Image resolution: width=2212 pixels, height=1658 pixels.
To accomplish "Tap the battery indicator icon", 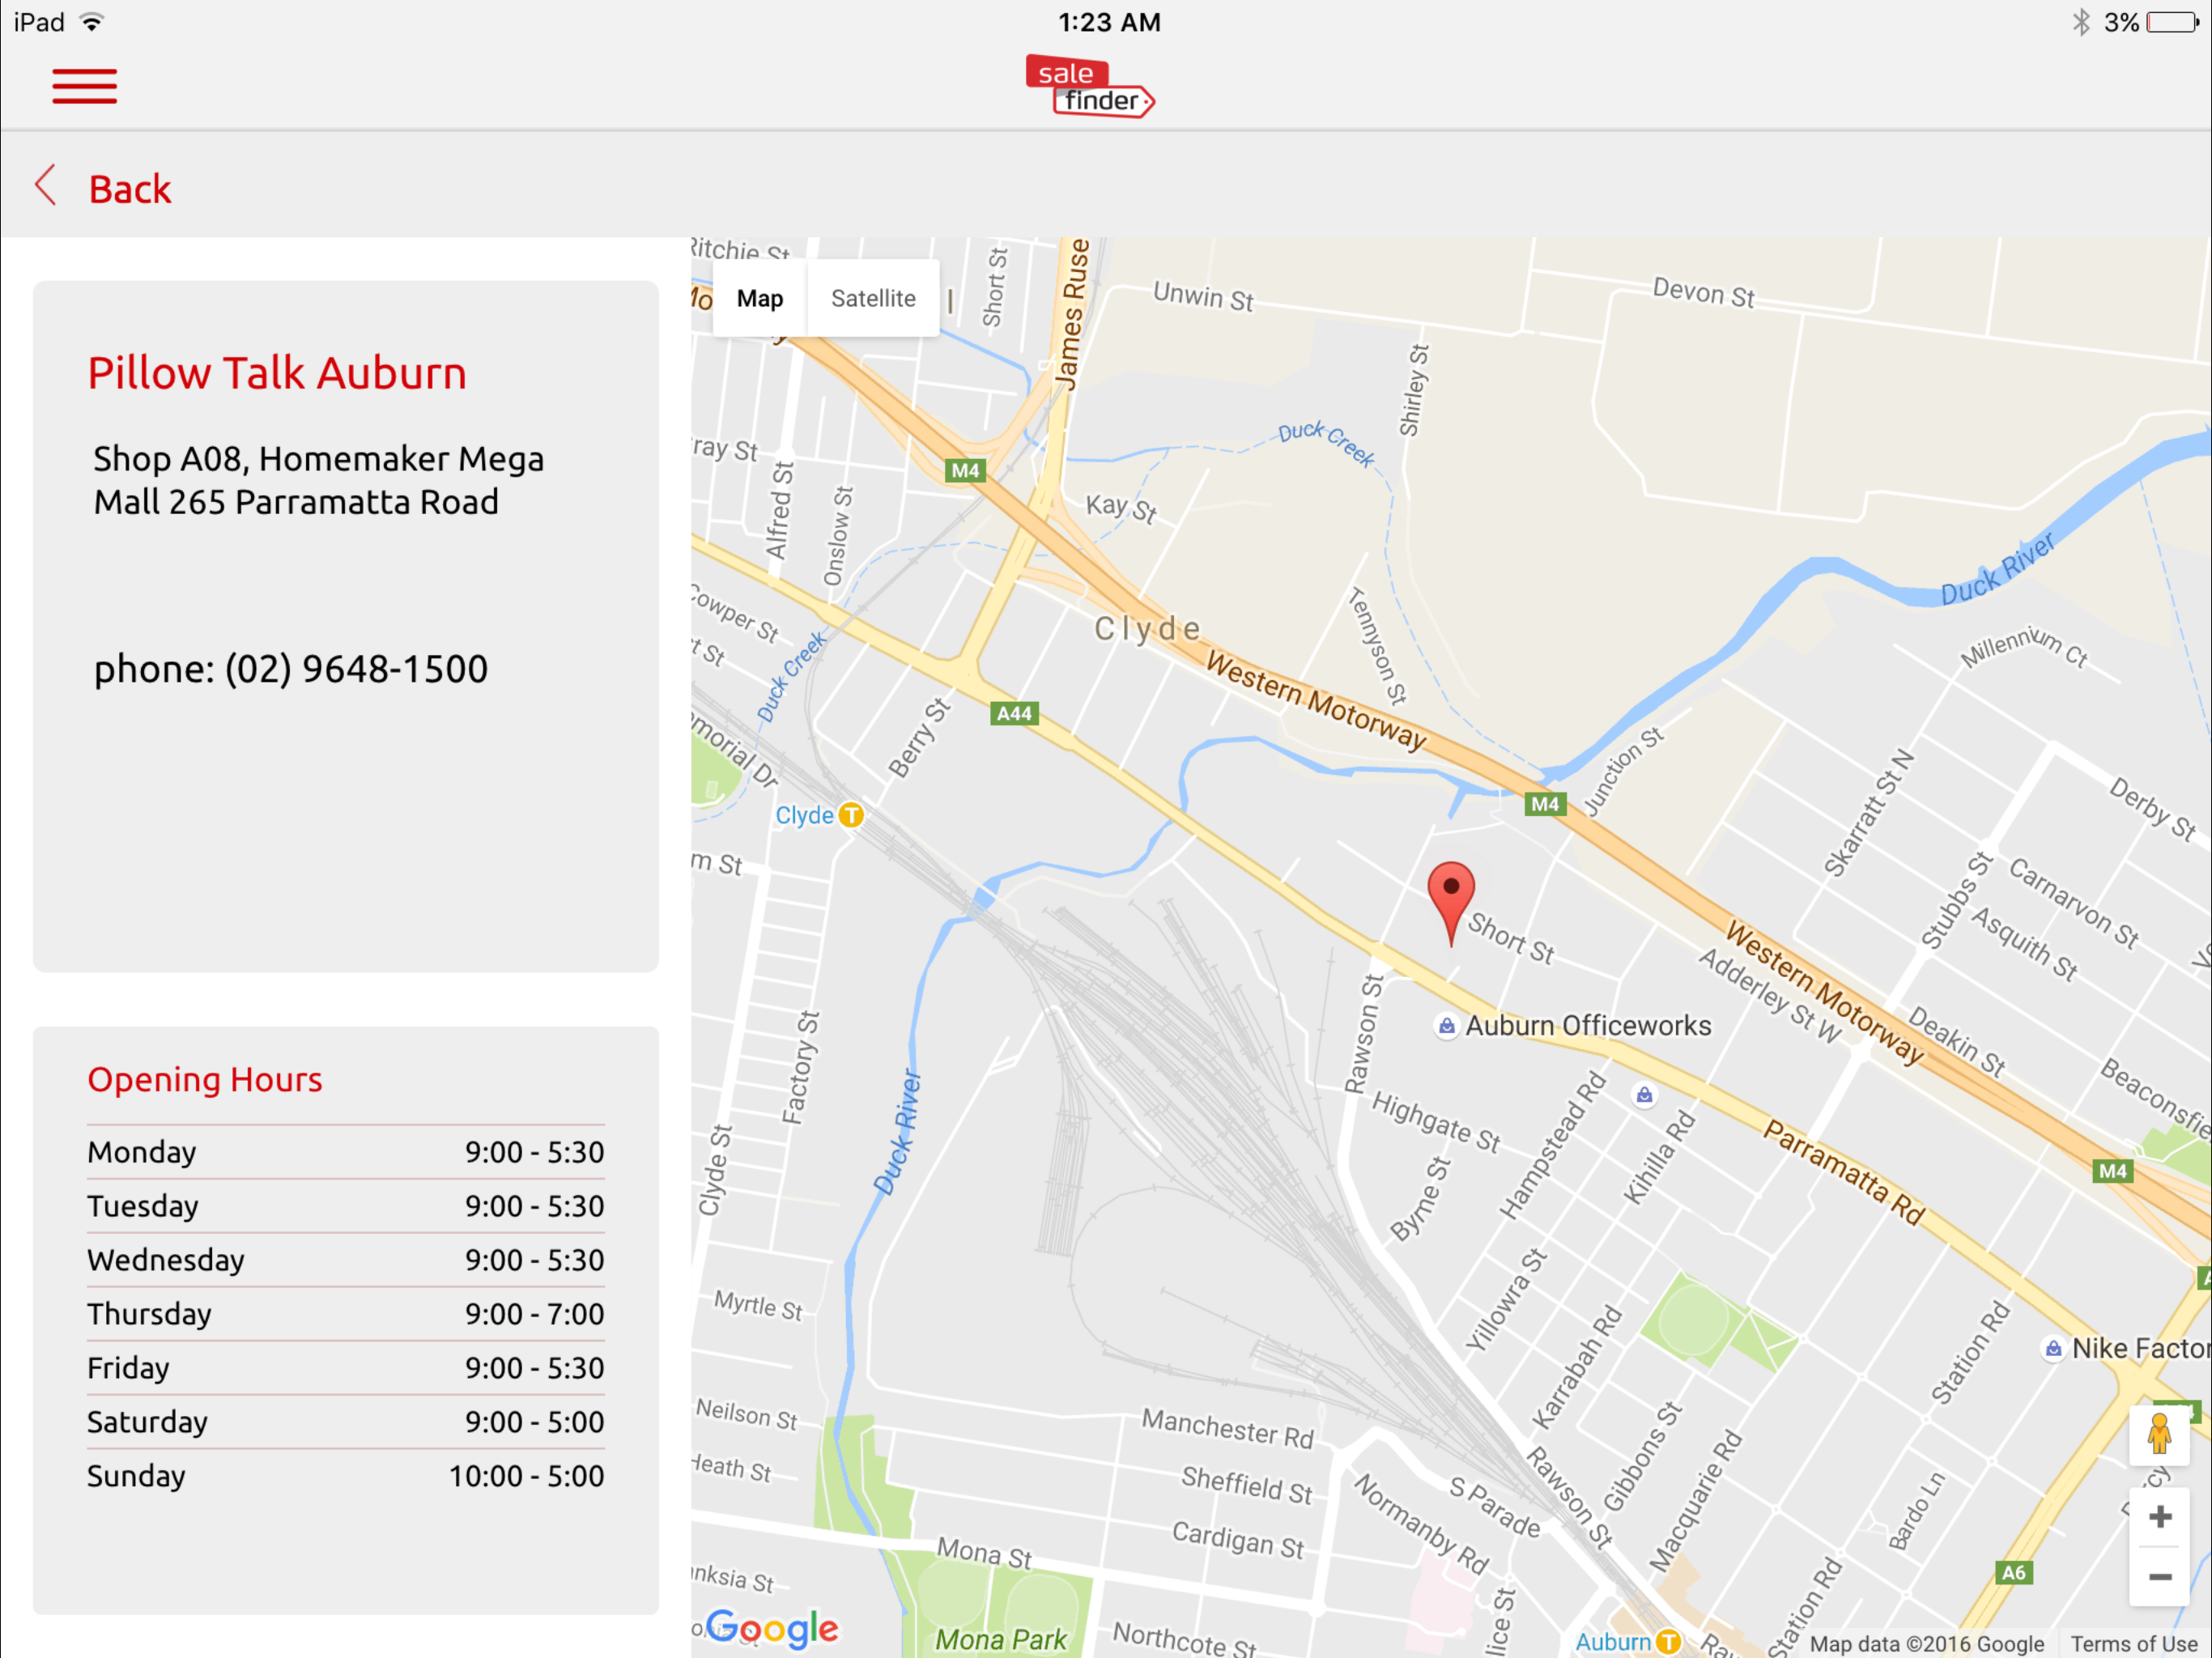I will (2173, 22).
